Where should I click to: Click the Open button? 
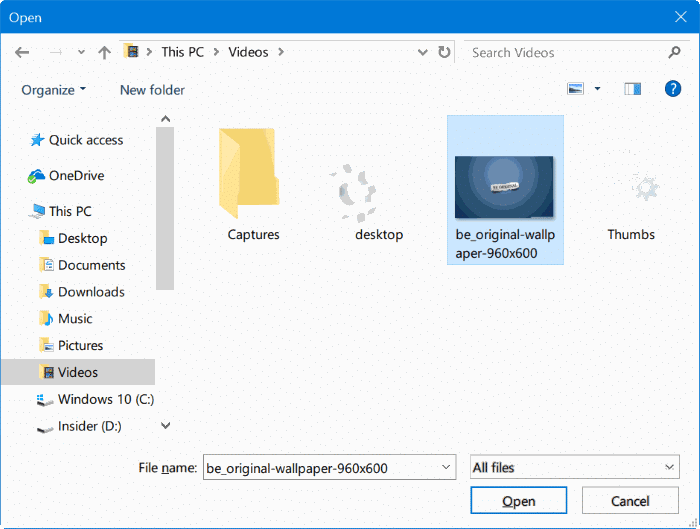[519, 501]
